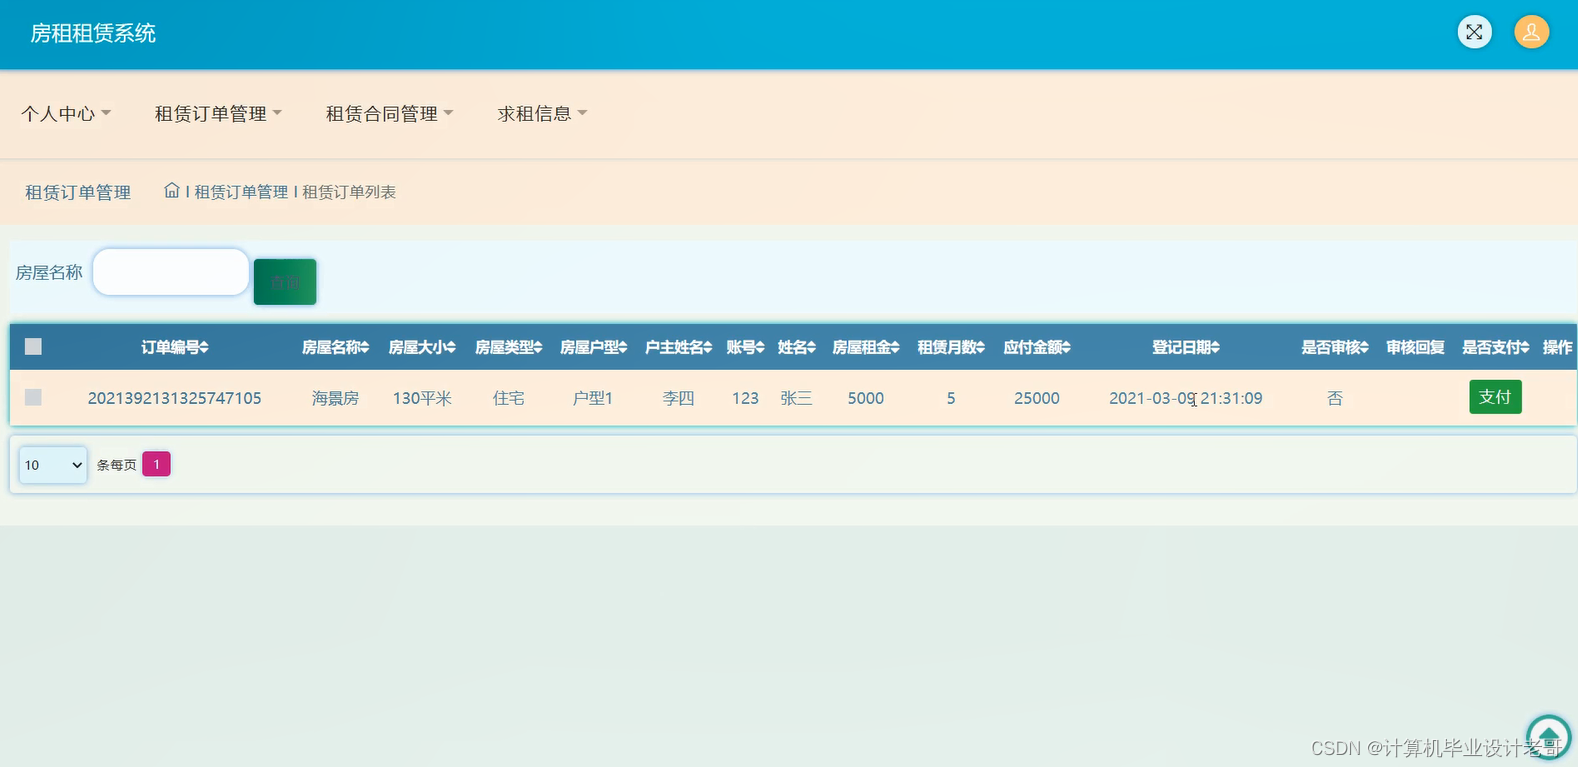
Task: Click the 租赁订单管理 breadcrumb link
Action: click(241, 192)
